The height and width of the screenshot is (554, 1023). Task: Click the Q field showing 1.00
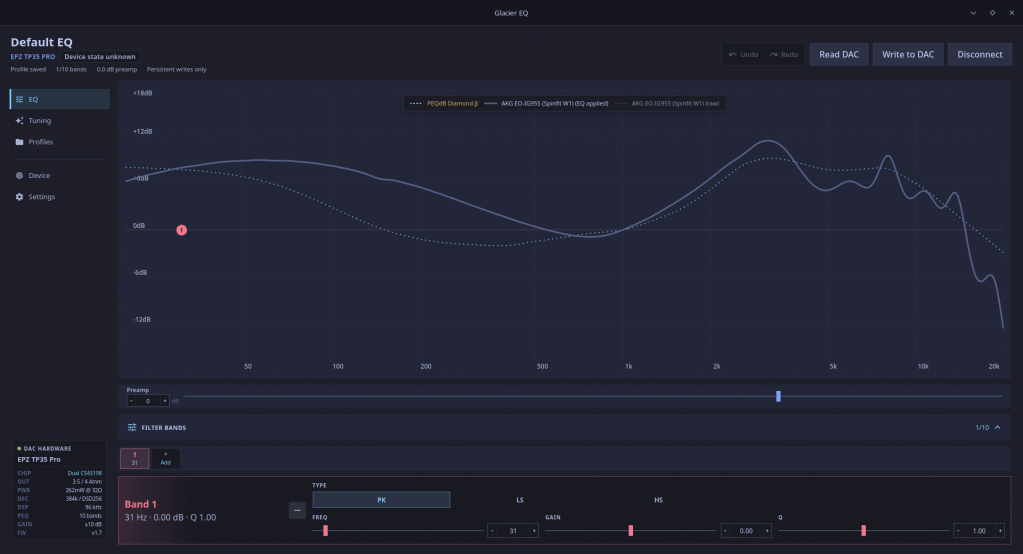[x=979, y=531]
